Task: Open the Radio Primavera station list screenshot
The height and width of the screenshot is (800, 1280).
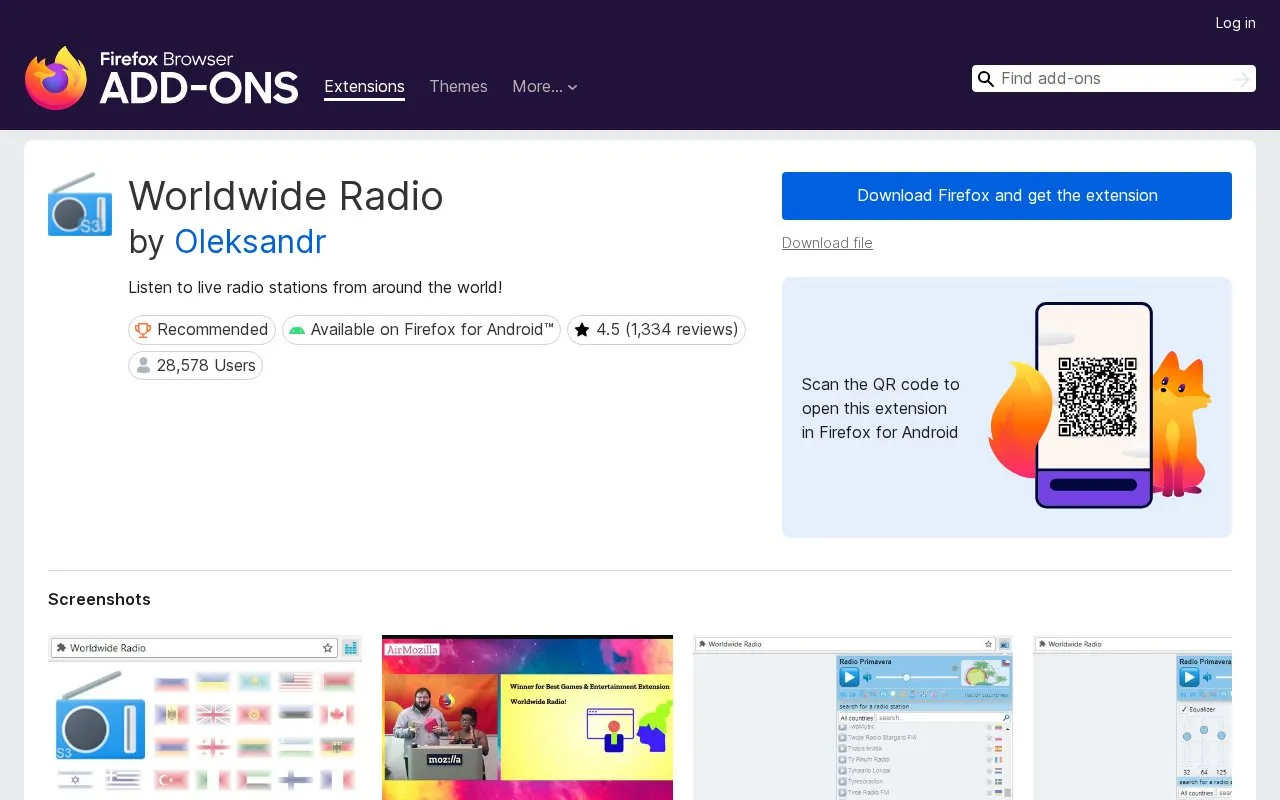Action: point(853,717)
